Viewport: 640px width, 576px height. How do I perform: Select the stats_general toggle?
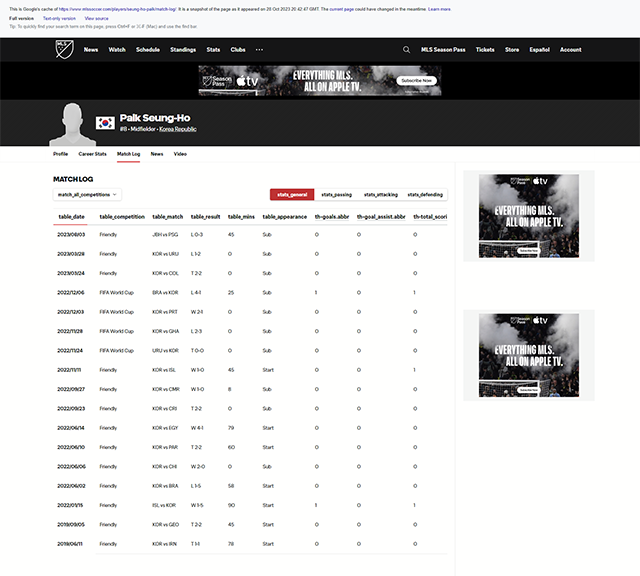point(292,195)
